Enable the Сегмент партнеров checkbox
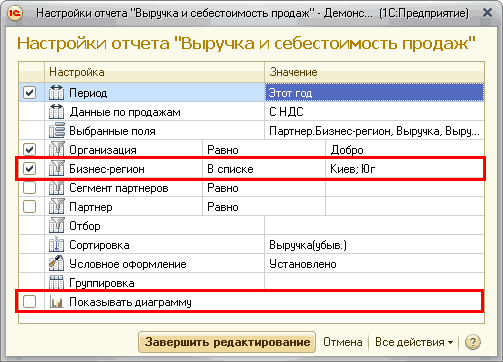The image size is (503, 362). 29,187
